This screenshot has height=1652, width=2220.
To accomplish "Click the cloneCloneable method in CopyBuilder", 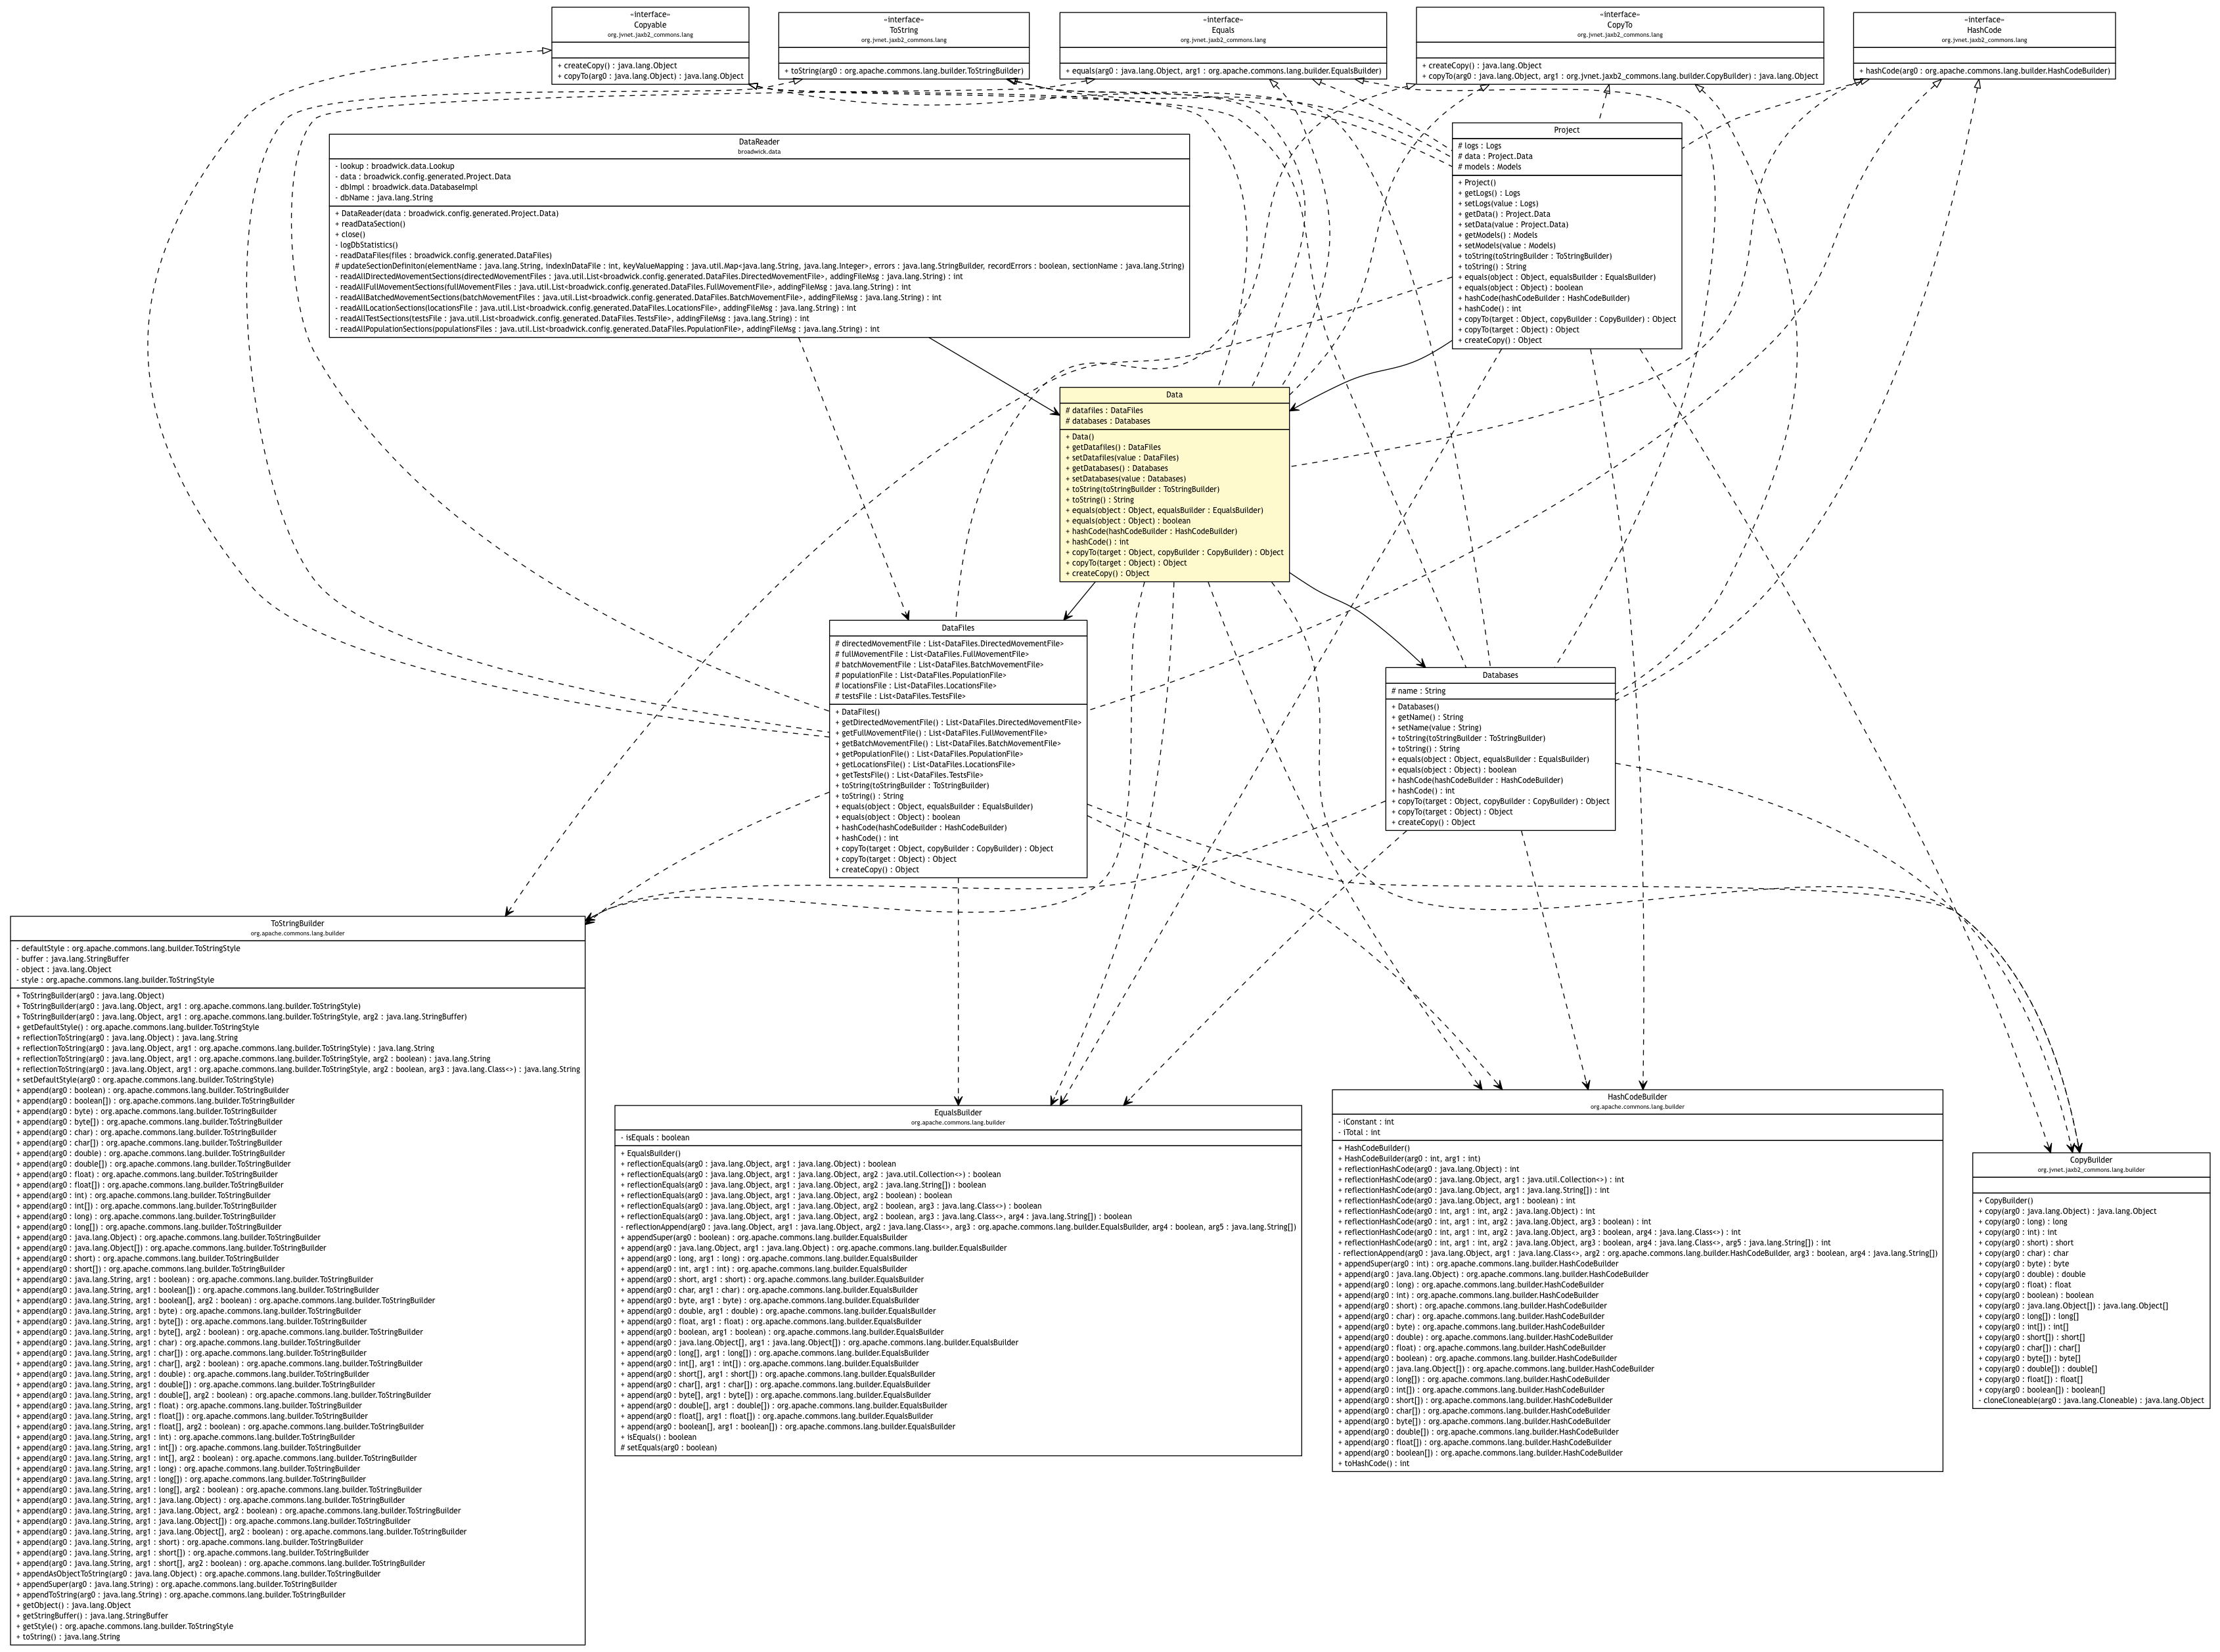I will click(x=2090, y=1400).
